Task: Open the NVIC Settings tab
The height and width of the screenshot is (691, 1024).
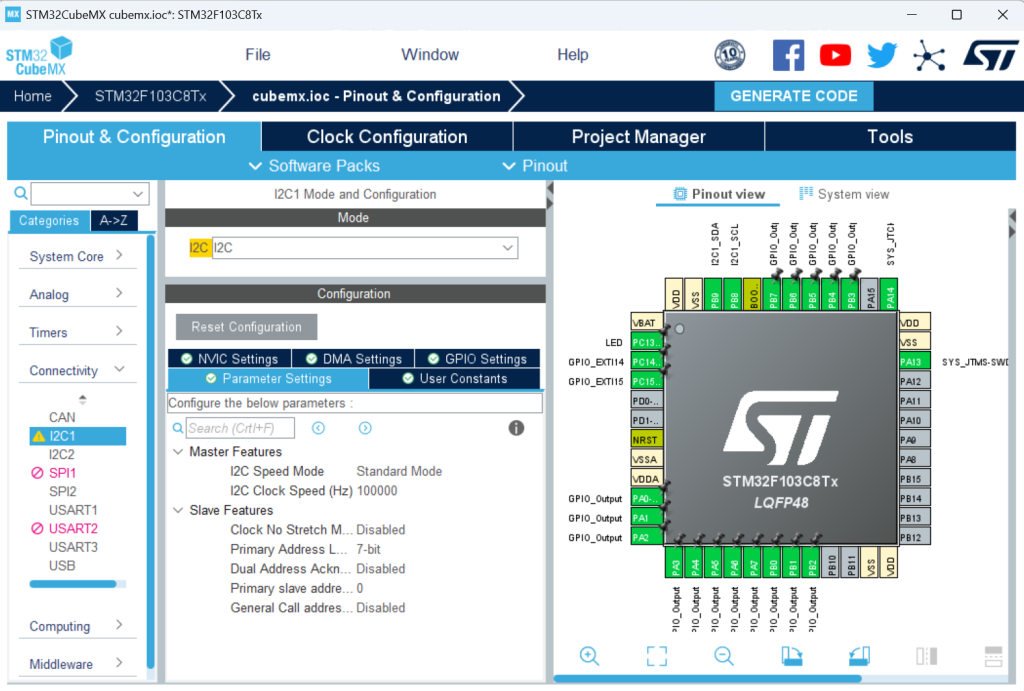Action: [x=230, y=359]
